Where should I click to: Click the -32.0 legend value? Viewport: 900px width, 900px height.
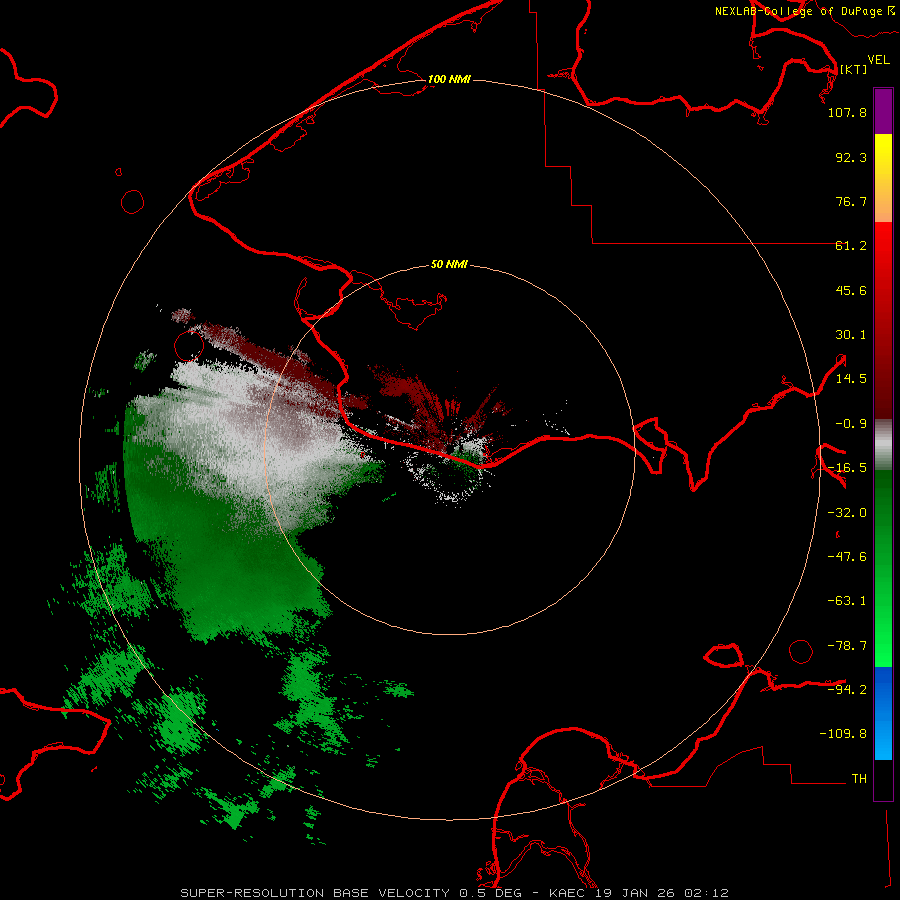pyautogui.click(x=847, y=513)
